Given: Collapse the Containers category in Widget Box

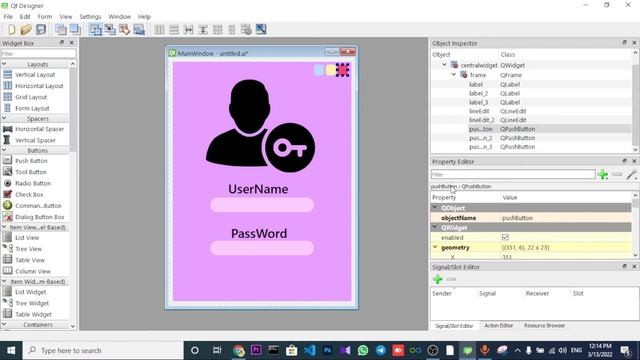Looking at the screenshot, I should [4, 324].
